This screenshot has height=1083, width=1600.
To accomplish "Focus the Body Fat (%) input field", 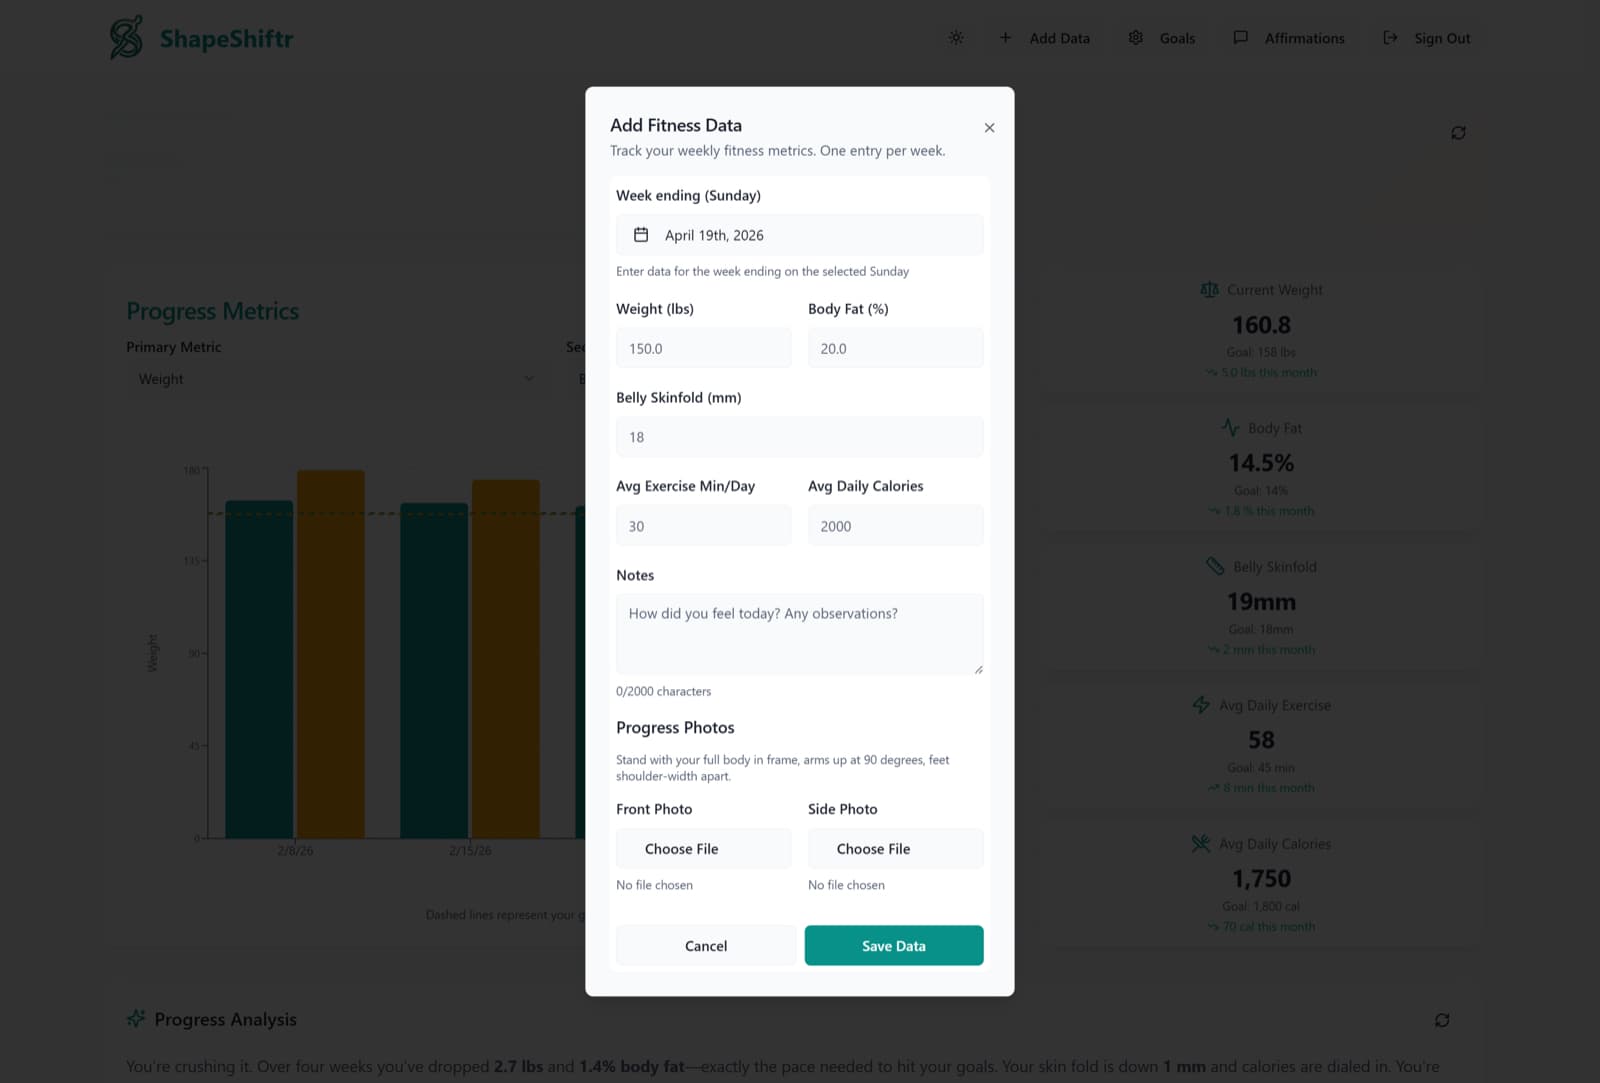I will click(896, 348).
